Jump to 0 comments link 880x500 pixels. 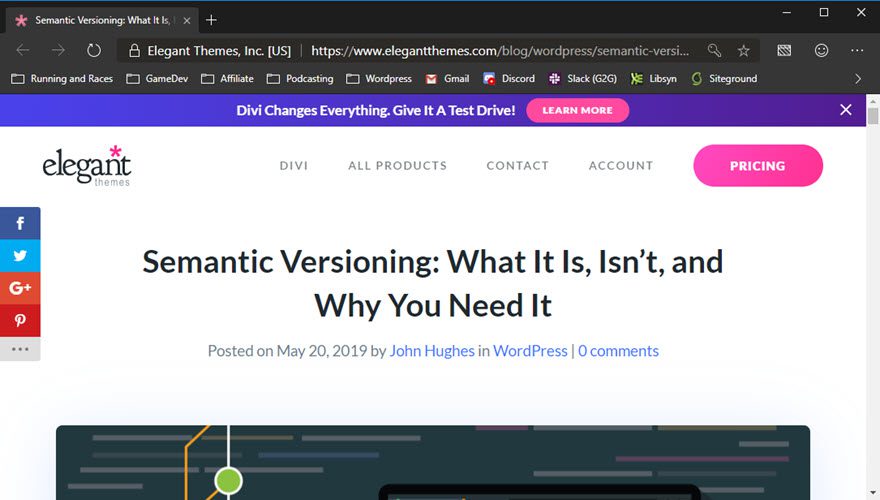(618, 351)
